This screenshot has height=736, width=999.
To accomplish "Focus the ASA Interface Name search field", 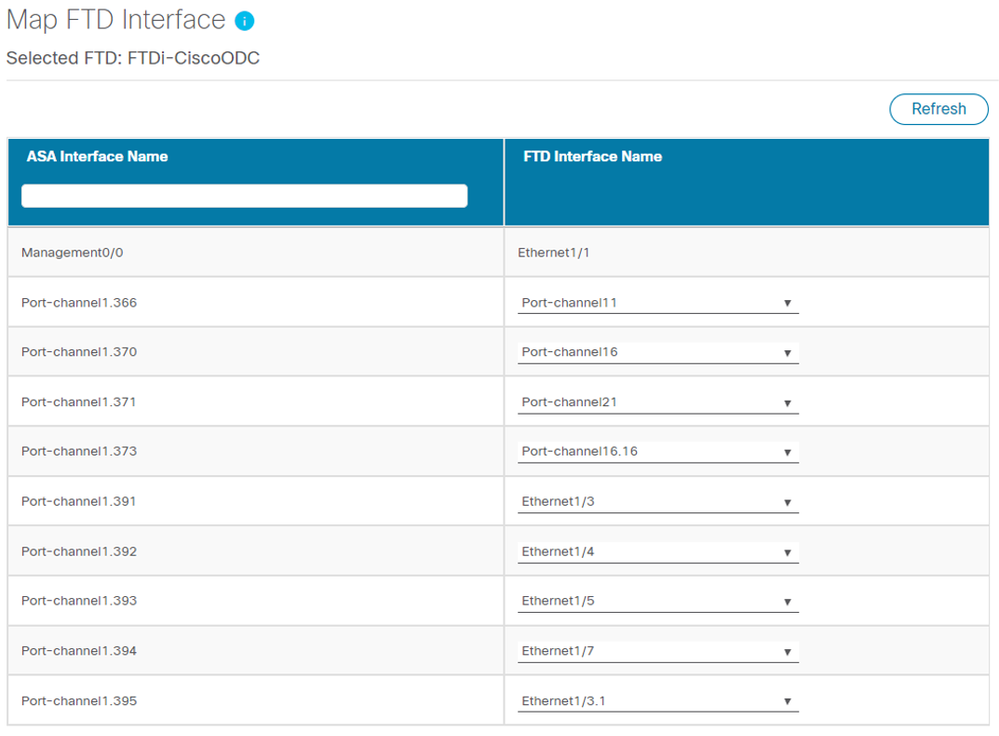I will coord(244,196).
